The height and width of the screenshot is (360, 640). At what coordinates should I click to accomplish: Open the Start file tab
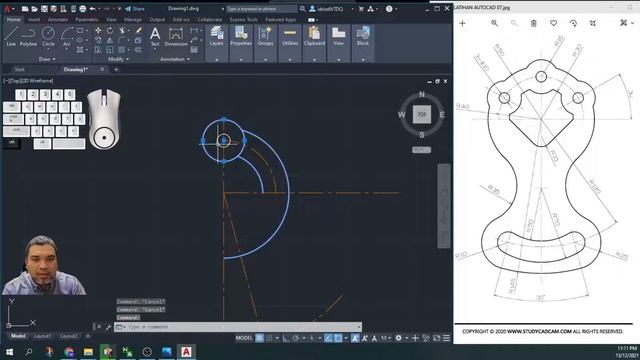click(x=19, y=69)
